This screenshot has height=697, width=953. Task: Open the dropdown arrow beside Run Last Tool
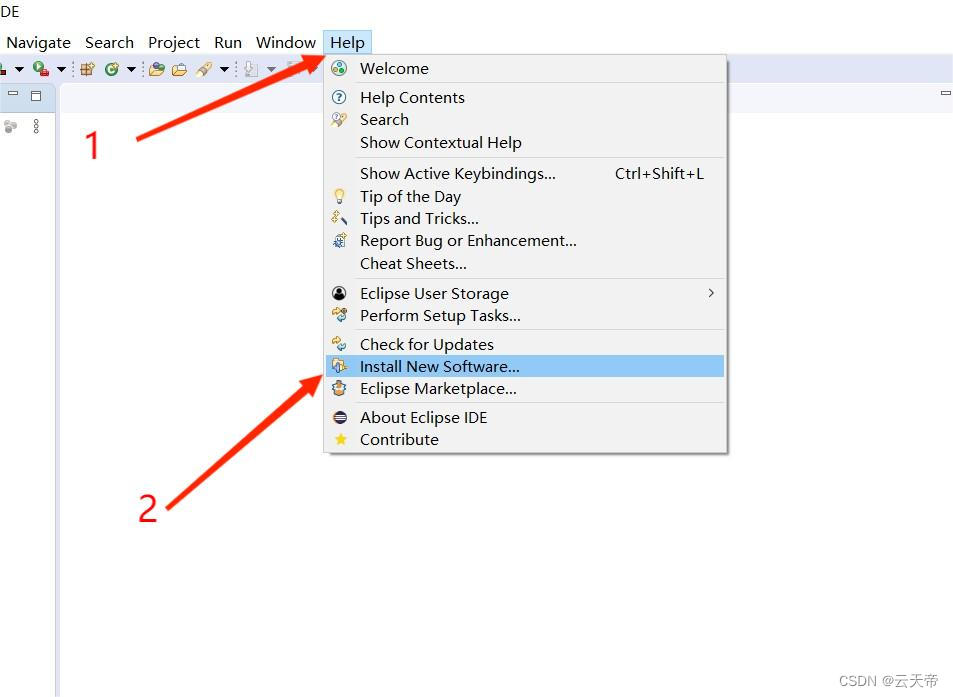tap(61, 69)
